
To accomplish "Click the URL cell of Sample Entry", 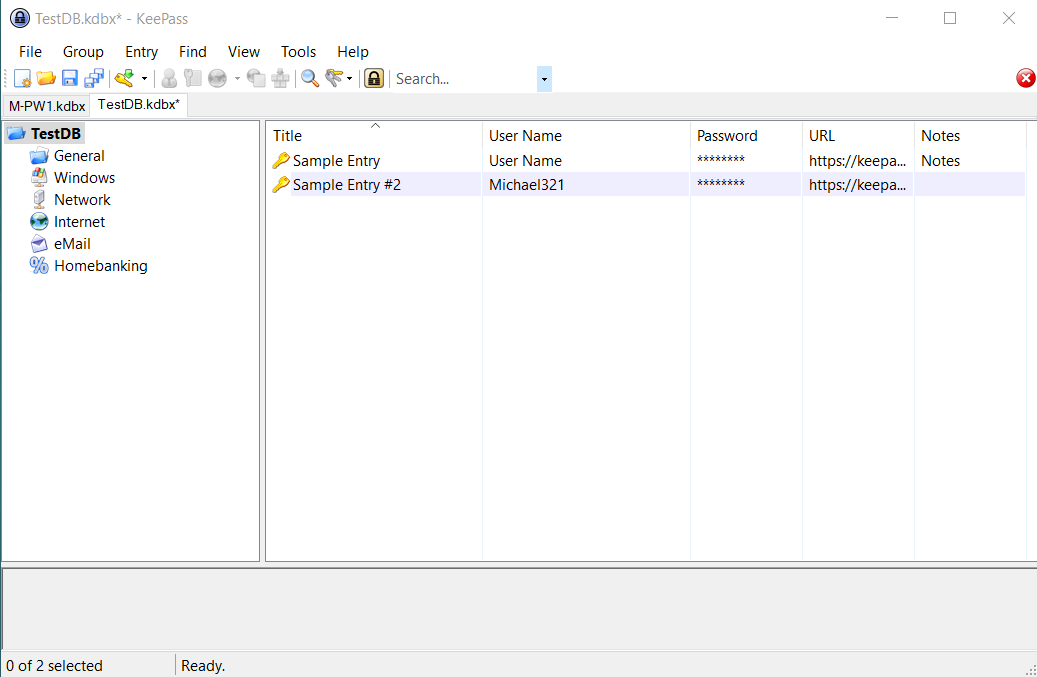I will pos(858,161).
